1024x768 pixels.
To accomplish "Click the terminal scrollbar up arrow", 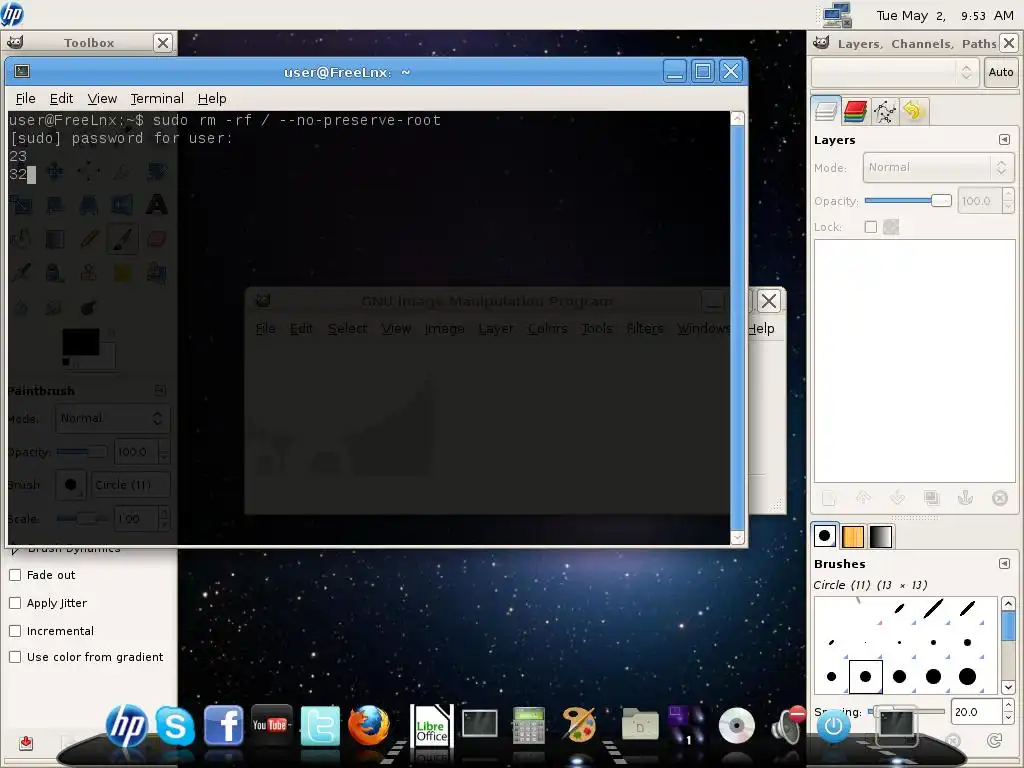I will (737, 118).
